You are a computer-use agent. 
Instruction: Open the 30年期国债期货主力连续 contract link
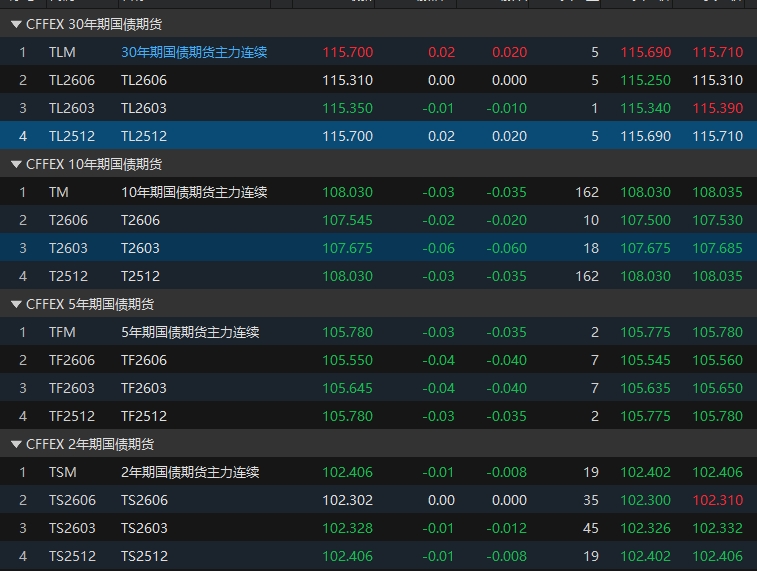point(194,52)
